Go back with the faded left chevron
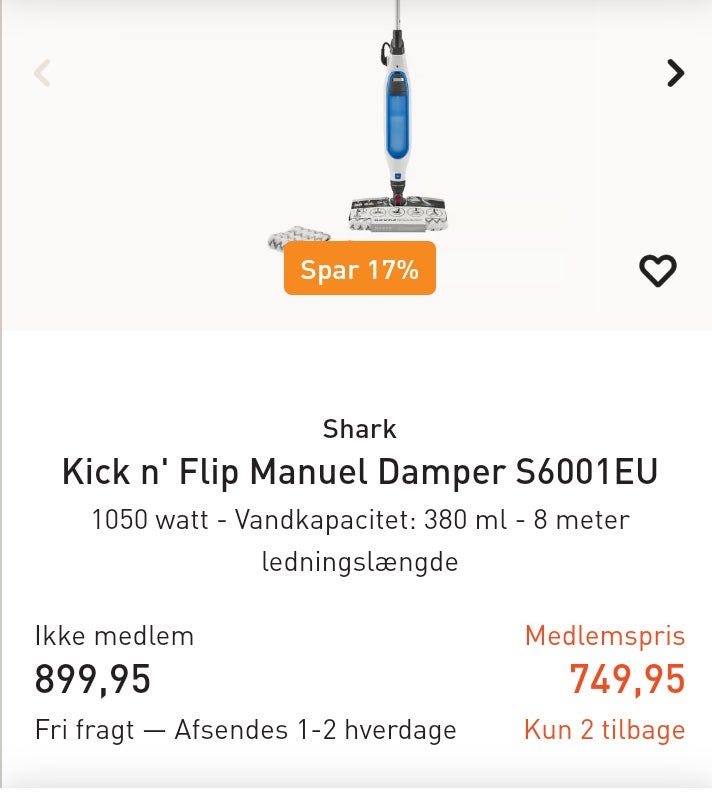Viewport: 712px width, 802px height. click(x=42, y=73)
